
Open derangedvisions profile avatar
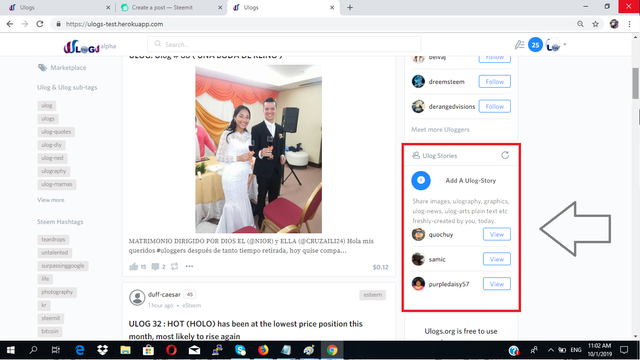(x=418, y=107)
